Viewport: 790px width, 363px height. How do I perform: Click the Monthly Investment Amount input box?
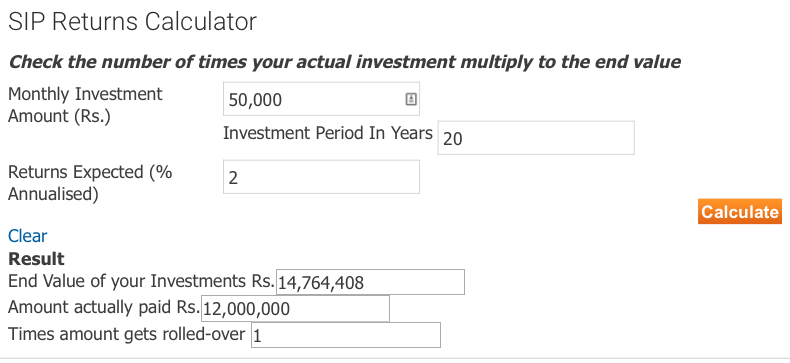pyautogui.click(x=321, y=99)
